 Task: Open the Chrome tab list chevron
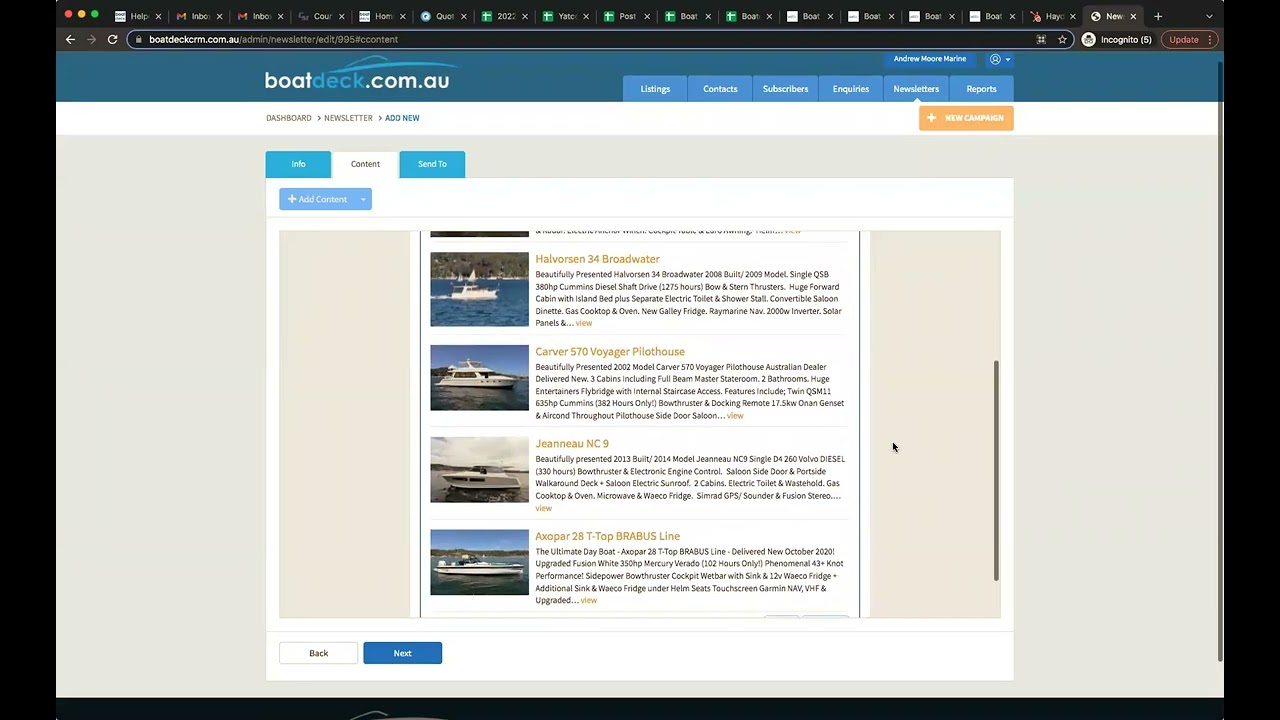[x=1209, y=16]
